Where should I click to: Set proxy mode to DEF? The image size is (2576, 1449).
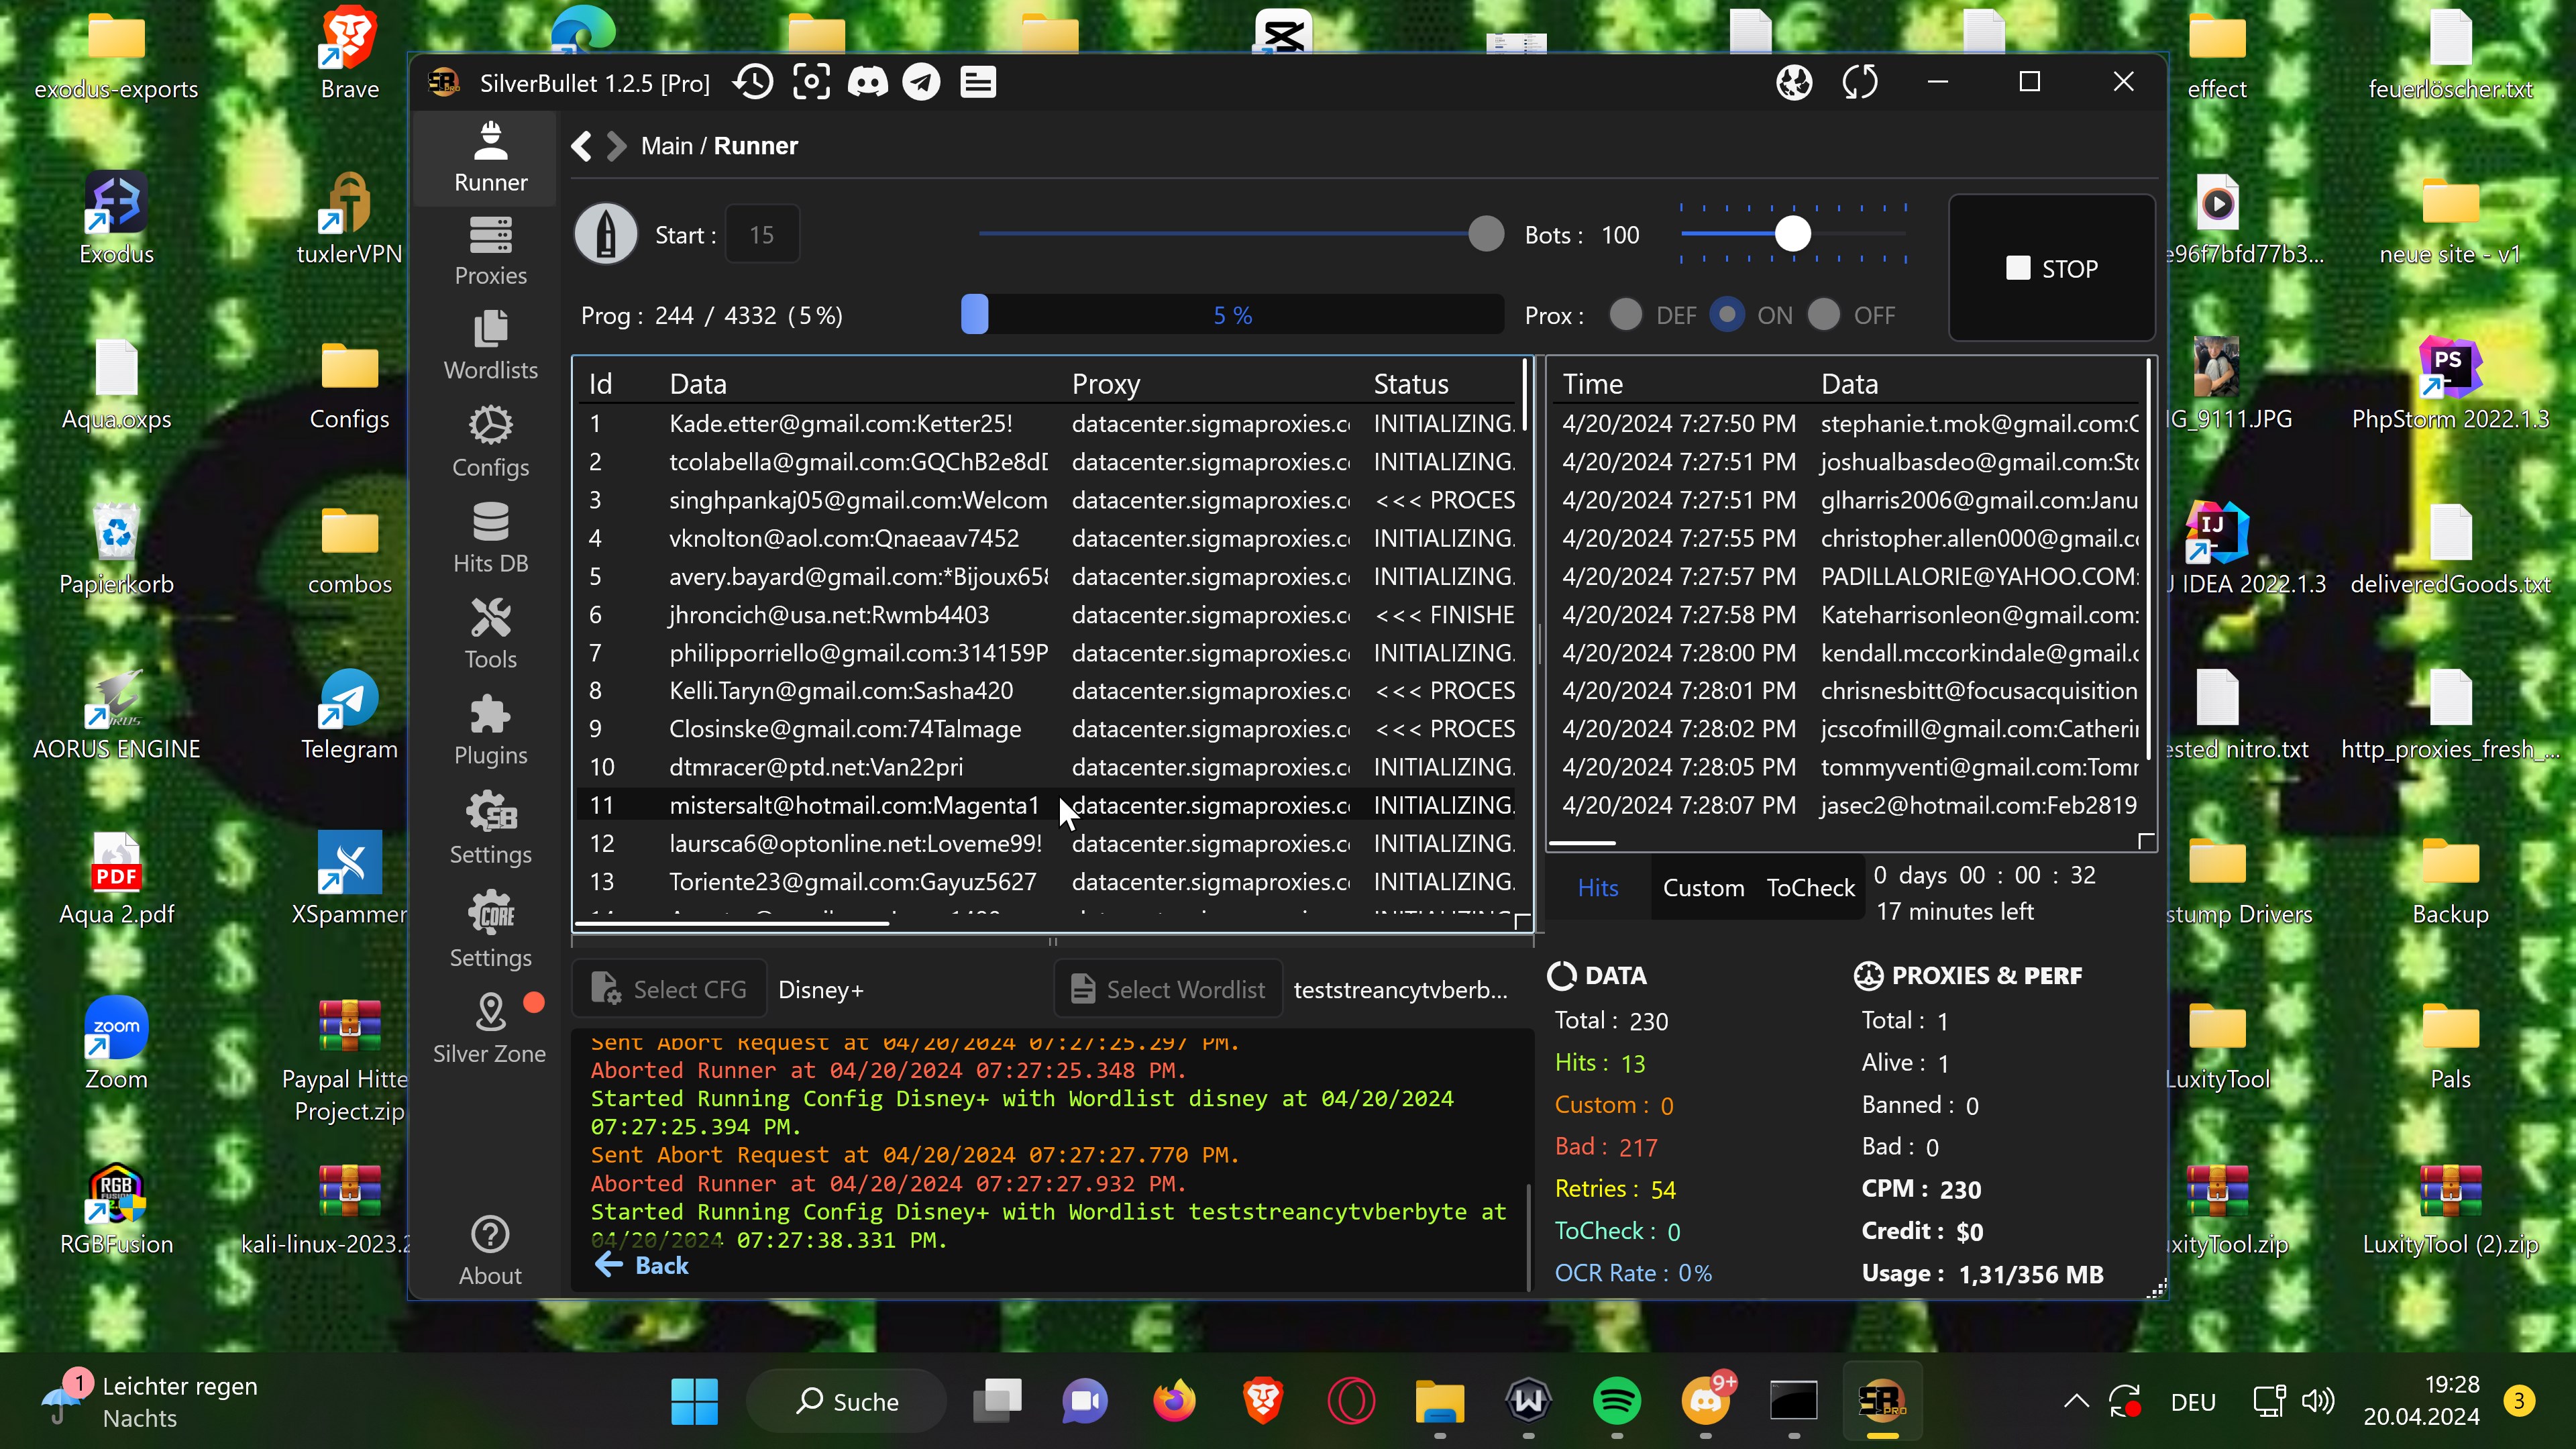coord(1626,315)
